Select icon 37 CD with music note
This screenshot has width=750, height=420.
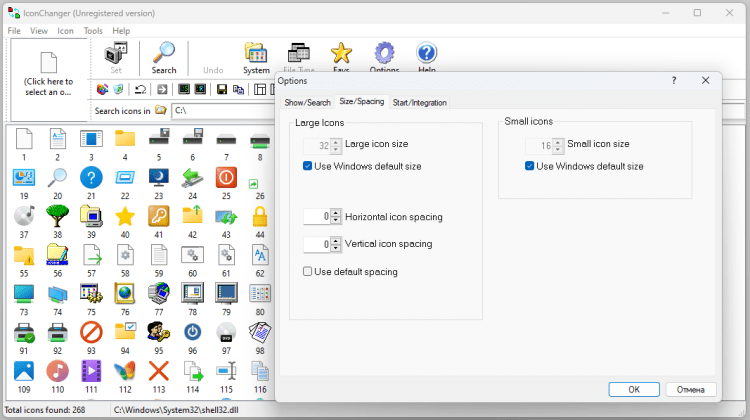[x=24, y=216]
